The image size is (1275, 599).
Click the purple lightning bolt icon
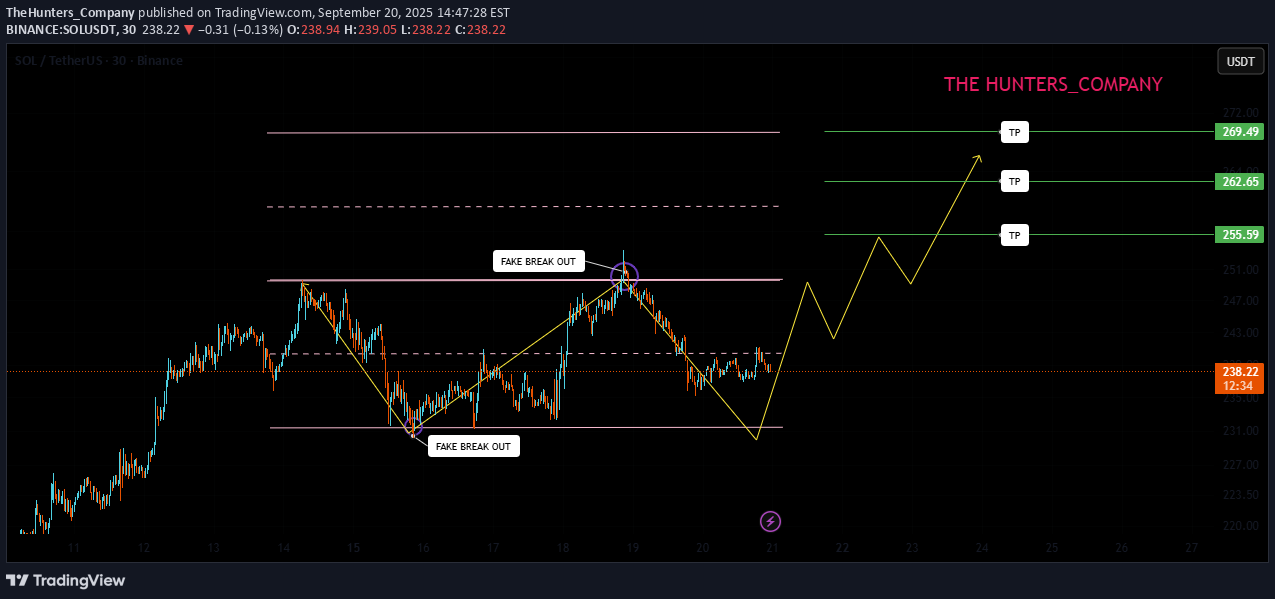pyautogui.click(x=770, y=521)
